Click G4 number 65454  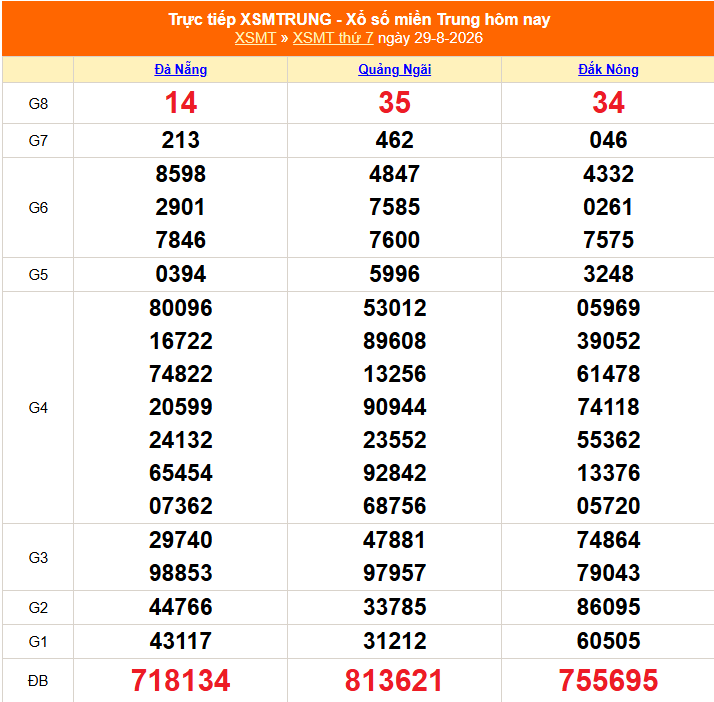(181, 473)
